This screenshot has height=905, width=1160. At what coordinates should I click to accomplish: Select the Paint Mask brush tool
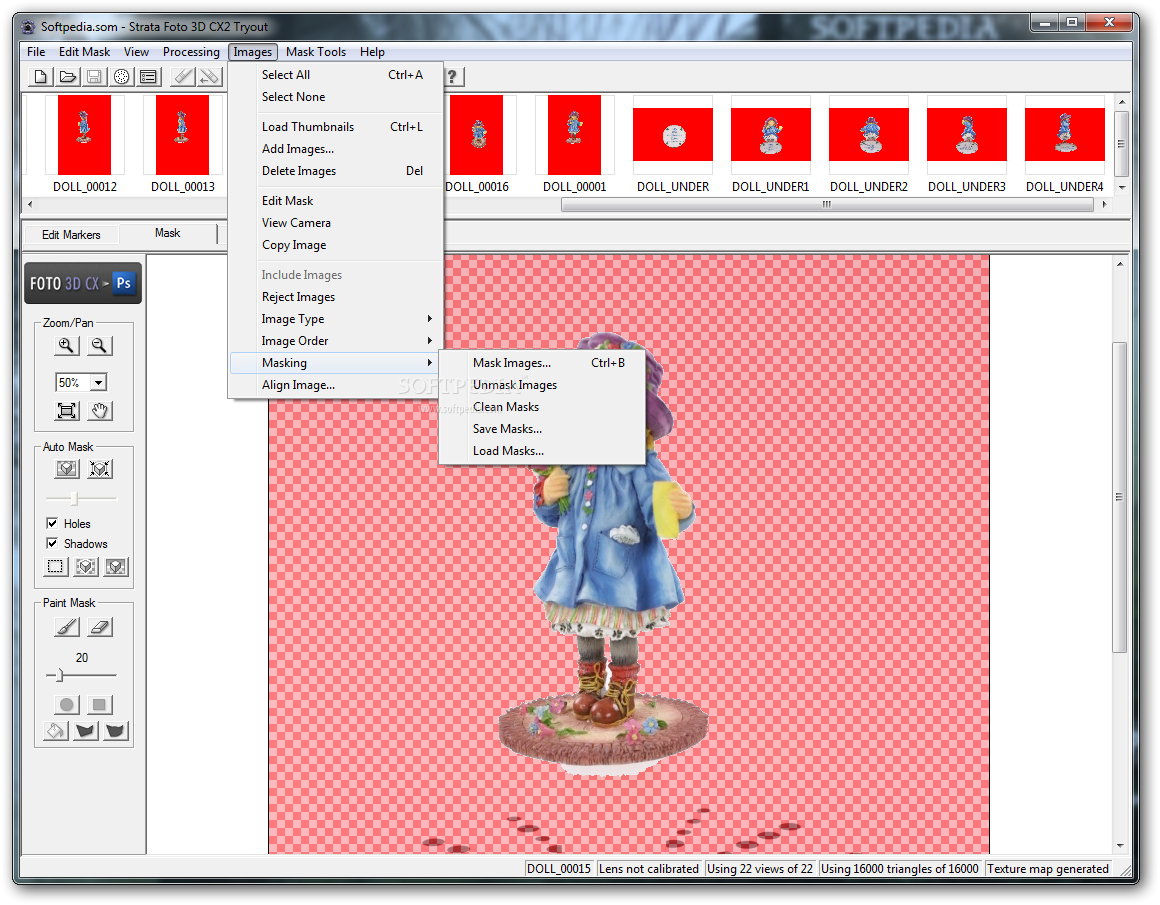(67, 628)
